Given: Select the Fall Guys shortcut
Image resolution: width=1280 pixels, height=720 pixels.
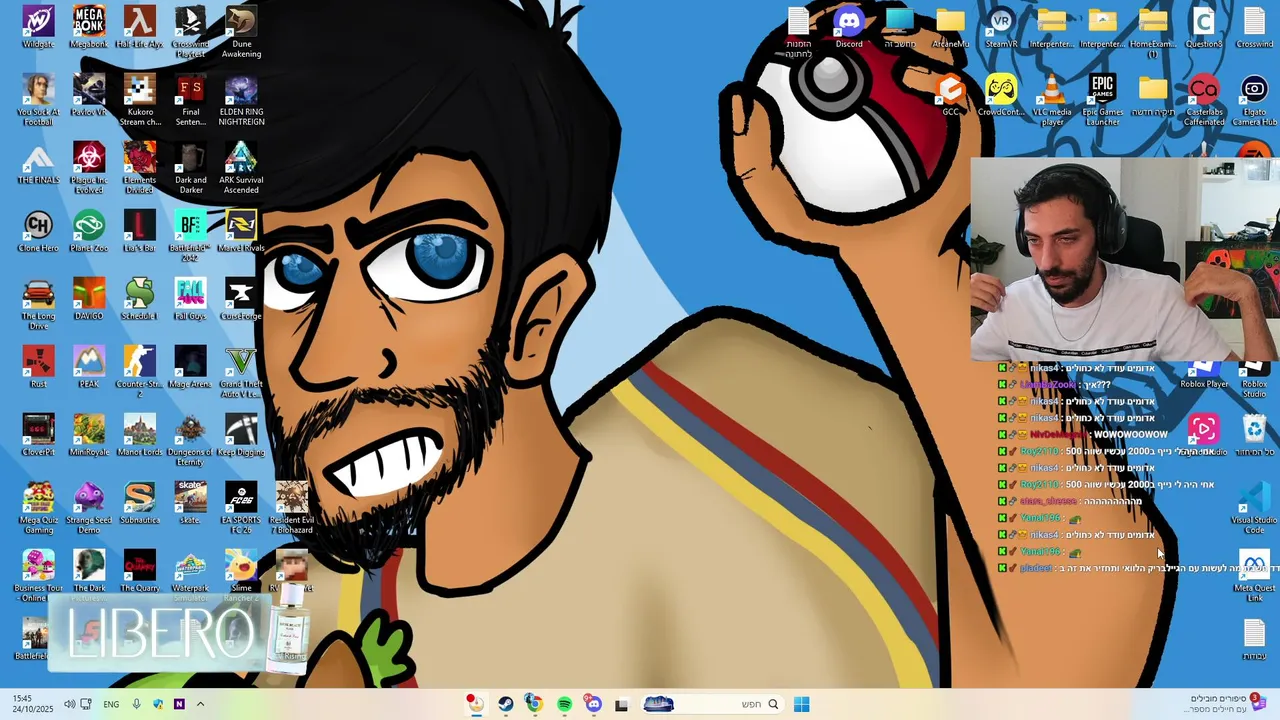Looking at the screenshot, I should pyautogui.click(x=190, y=299).
